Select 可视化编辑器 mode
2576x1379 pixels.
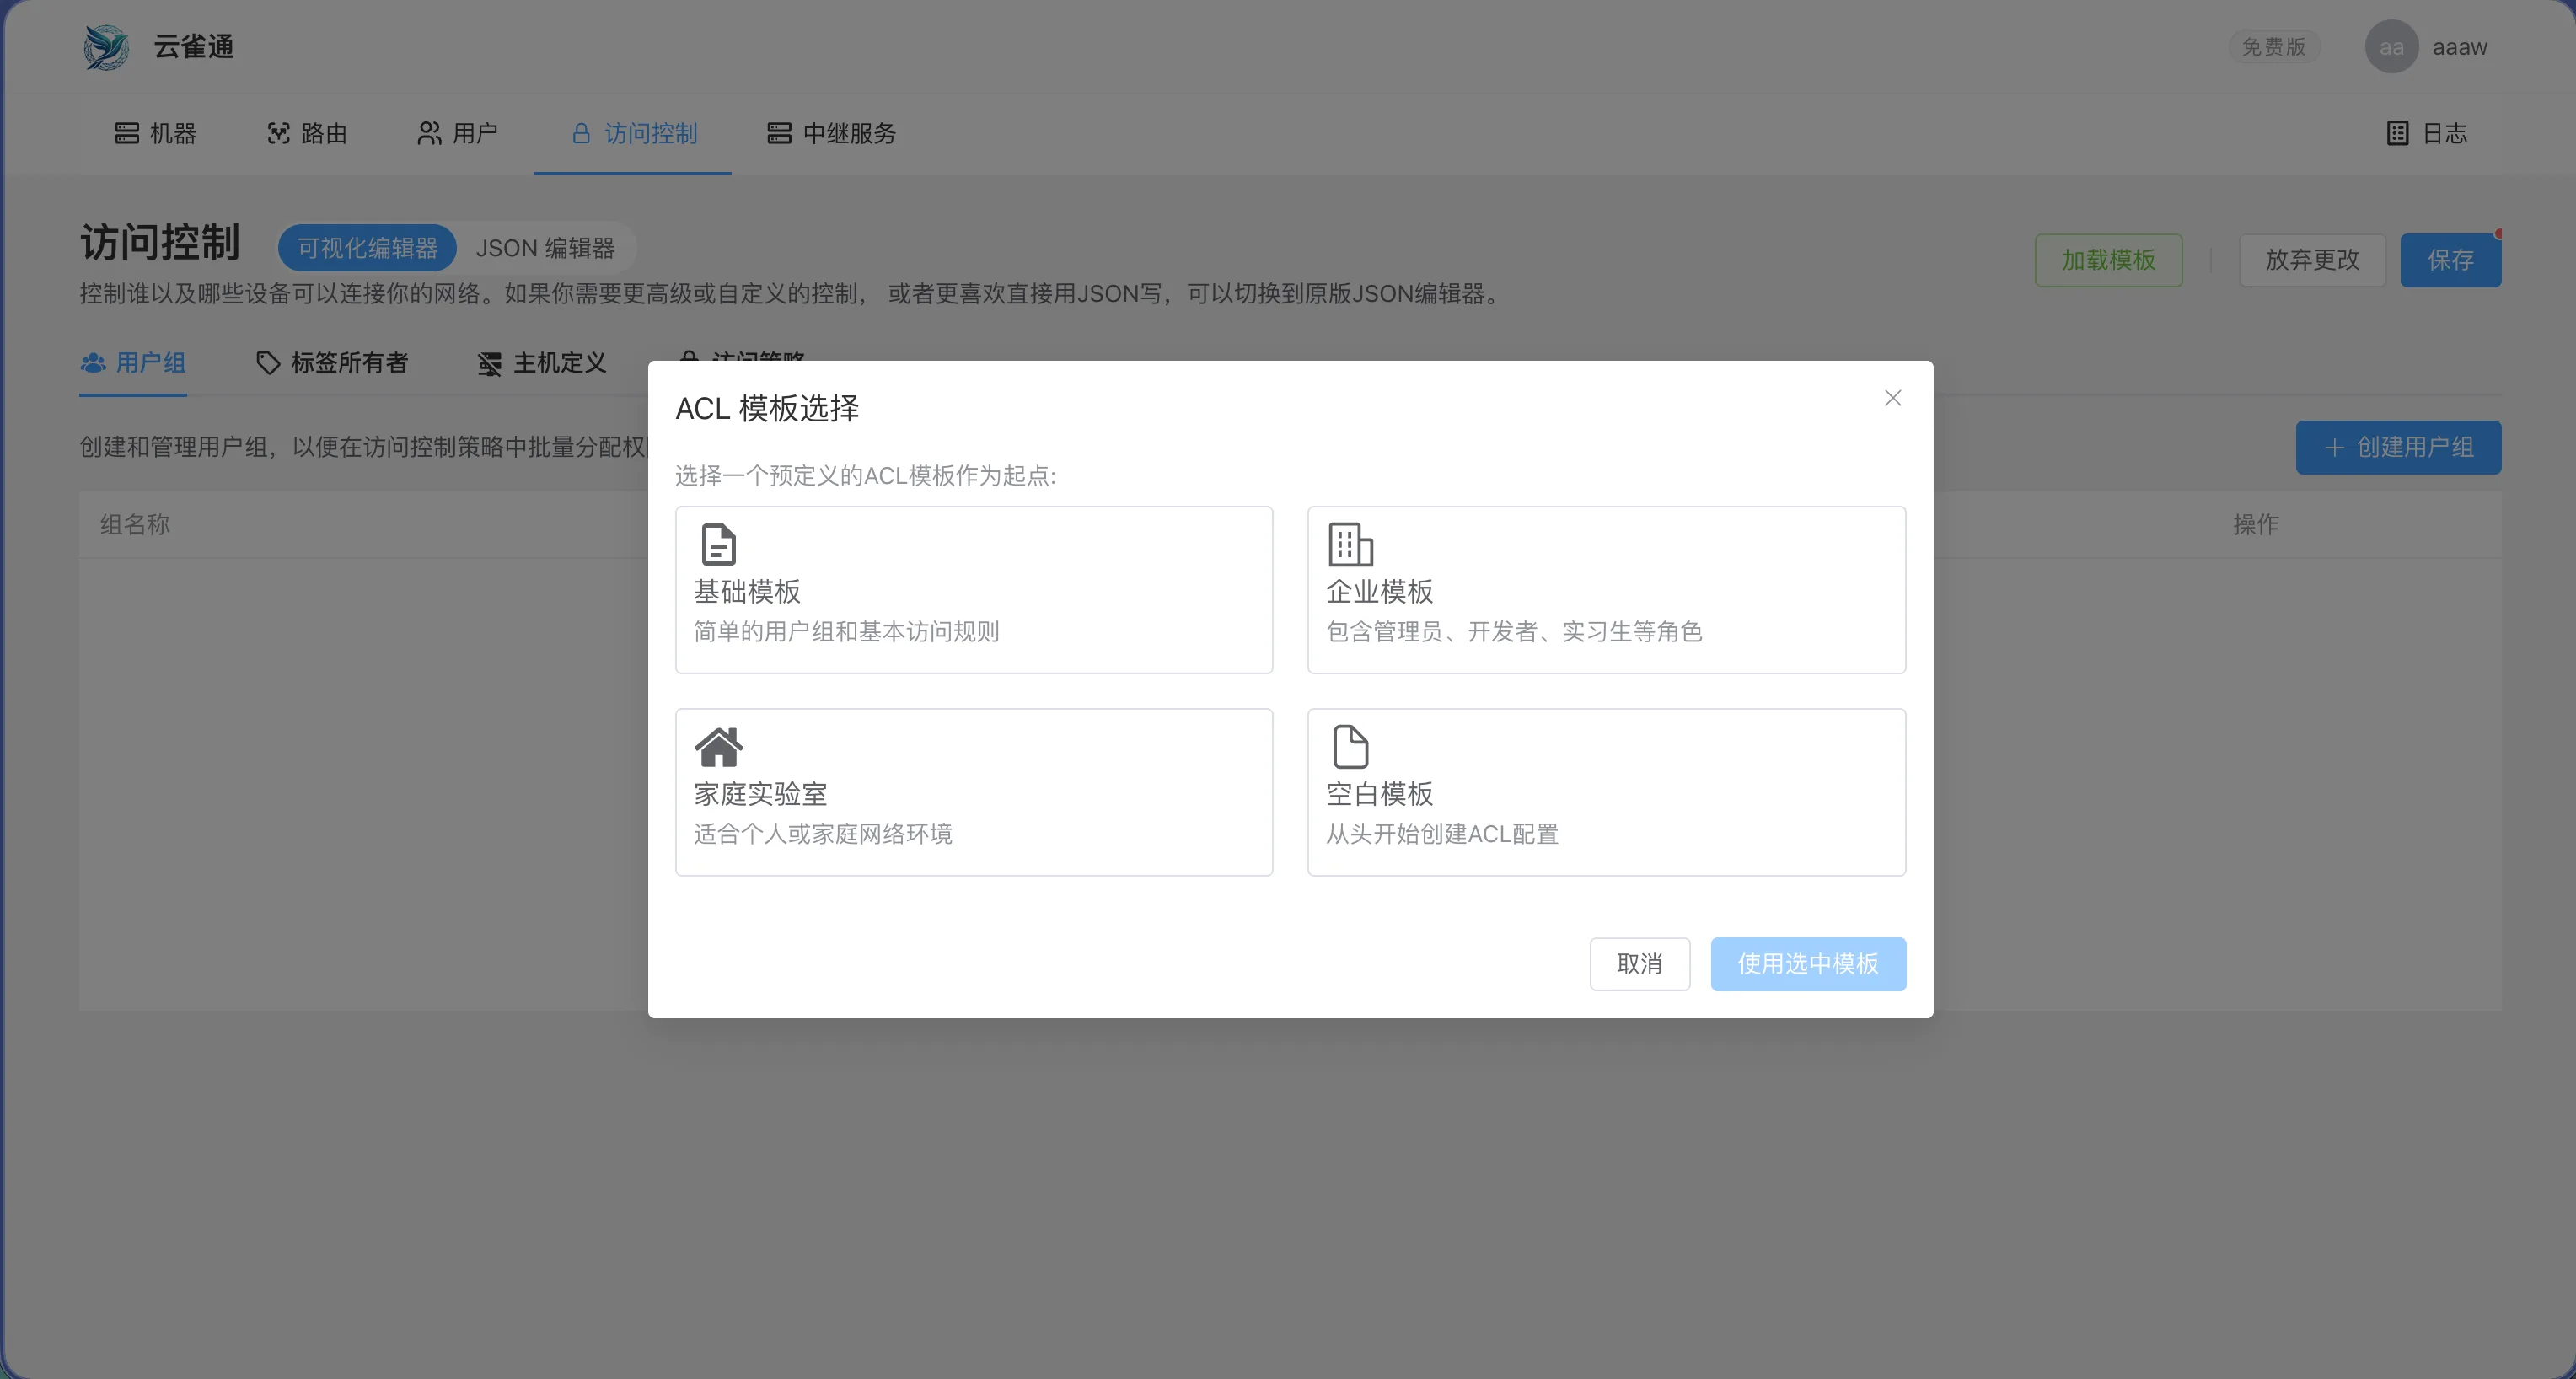(367, 248)
